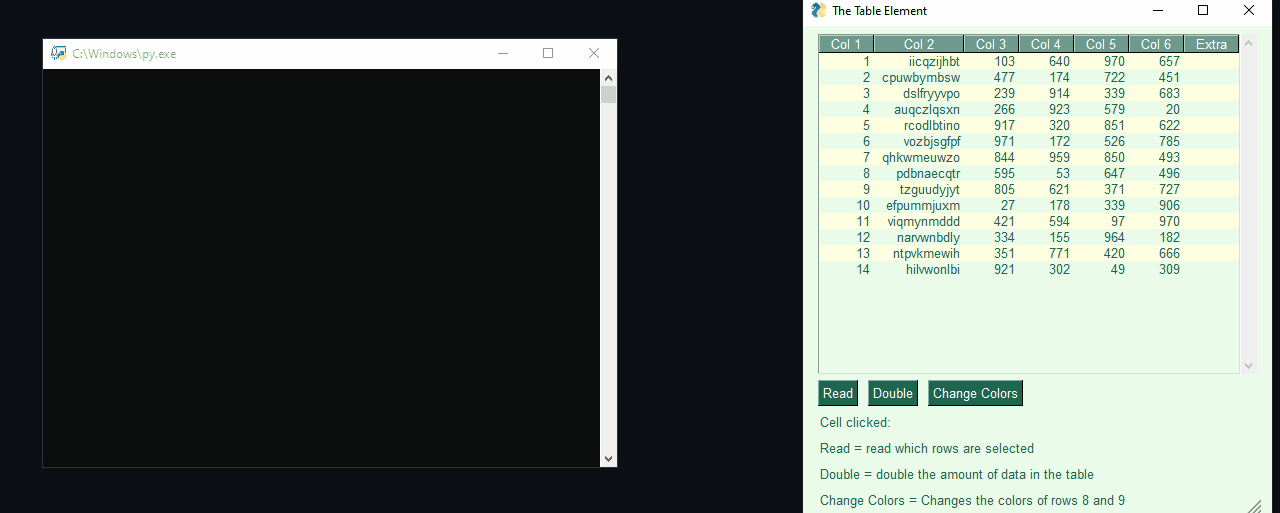
Task: Click the Col 1 column header
Action: click(846, 44)
